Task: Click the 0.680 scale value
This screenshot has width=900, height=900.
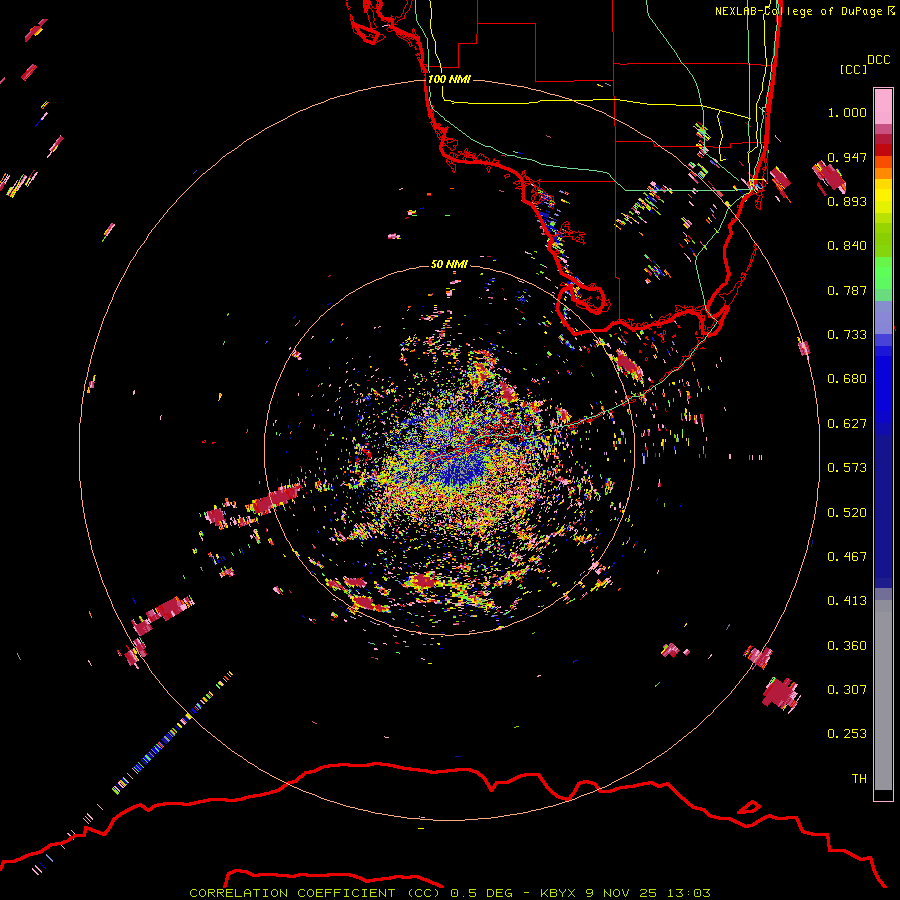Action: (x=847, y=379)
